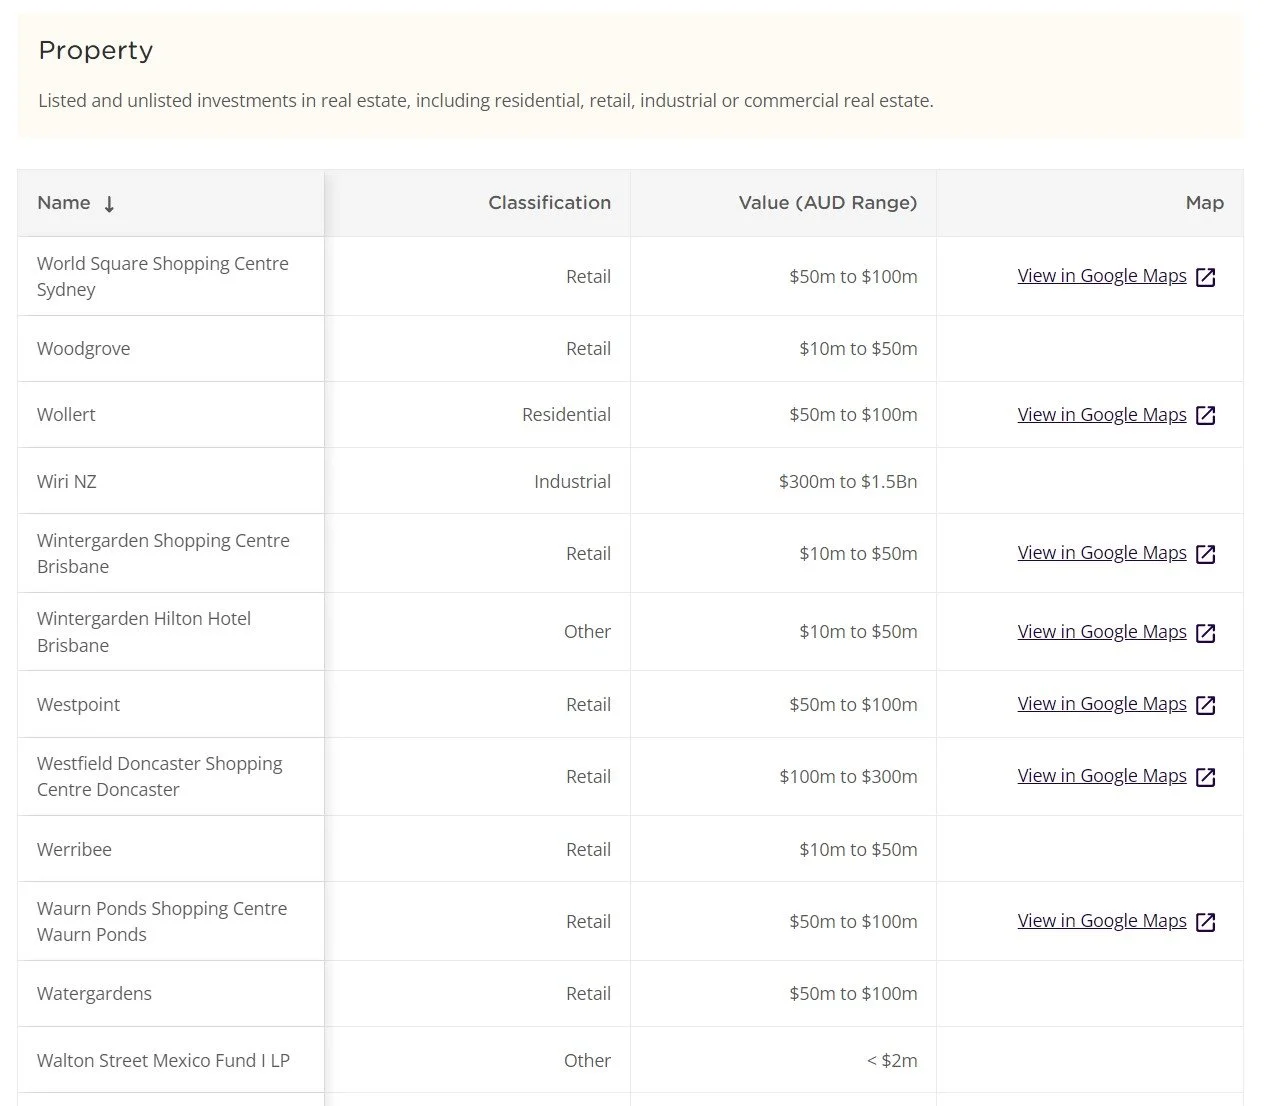Click the 'Westpoint' name cell
The width and height of the screenshot is (1282, 1106).
pos(171,704)
